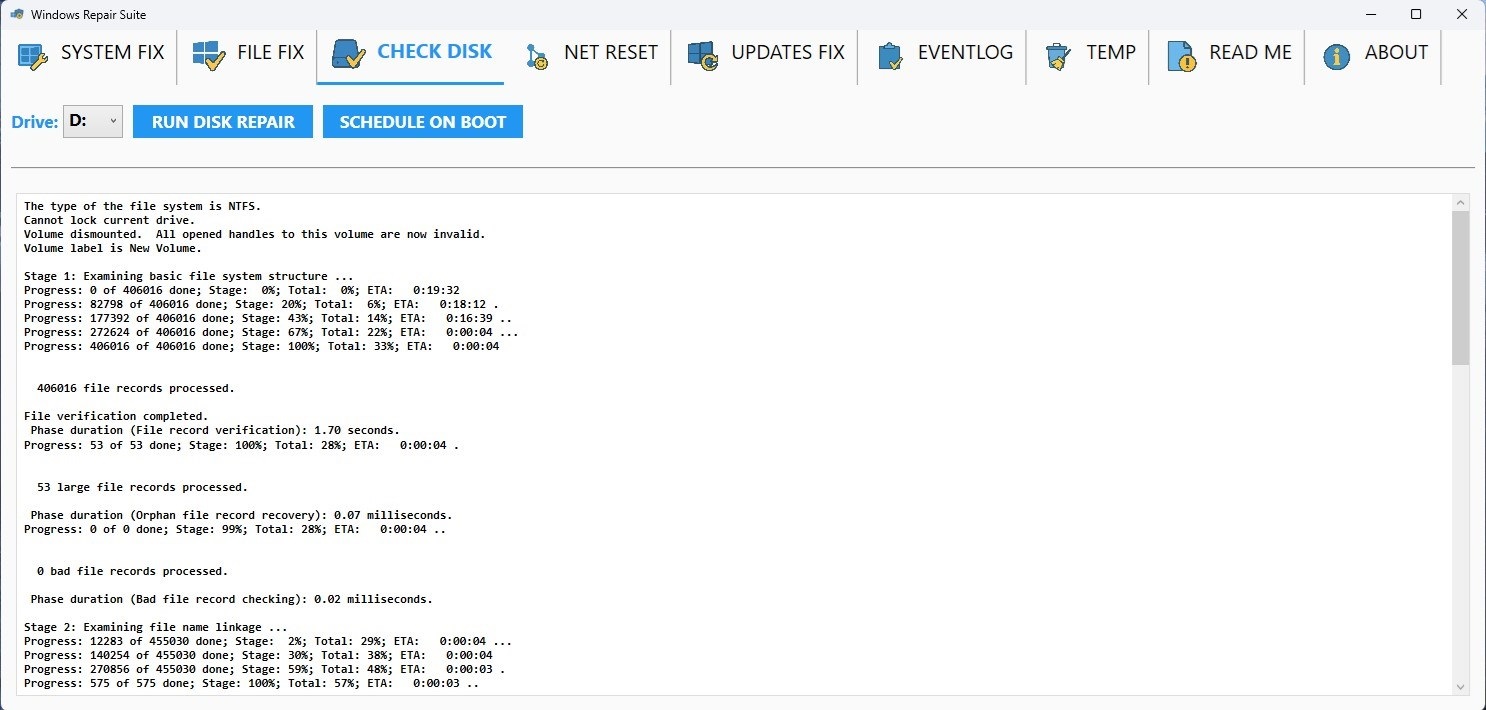Click the SCHEDULE ON BOOT button
The width and height of the screenshot is (1486, 710).
[x=422, y=122]
